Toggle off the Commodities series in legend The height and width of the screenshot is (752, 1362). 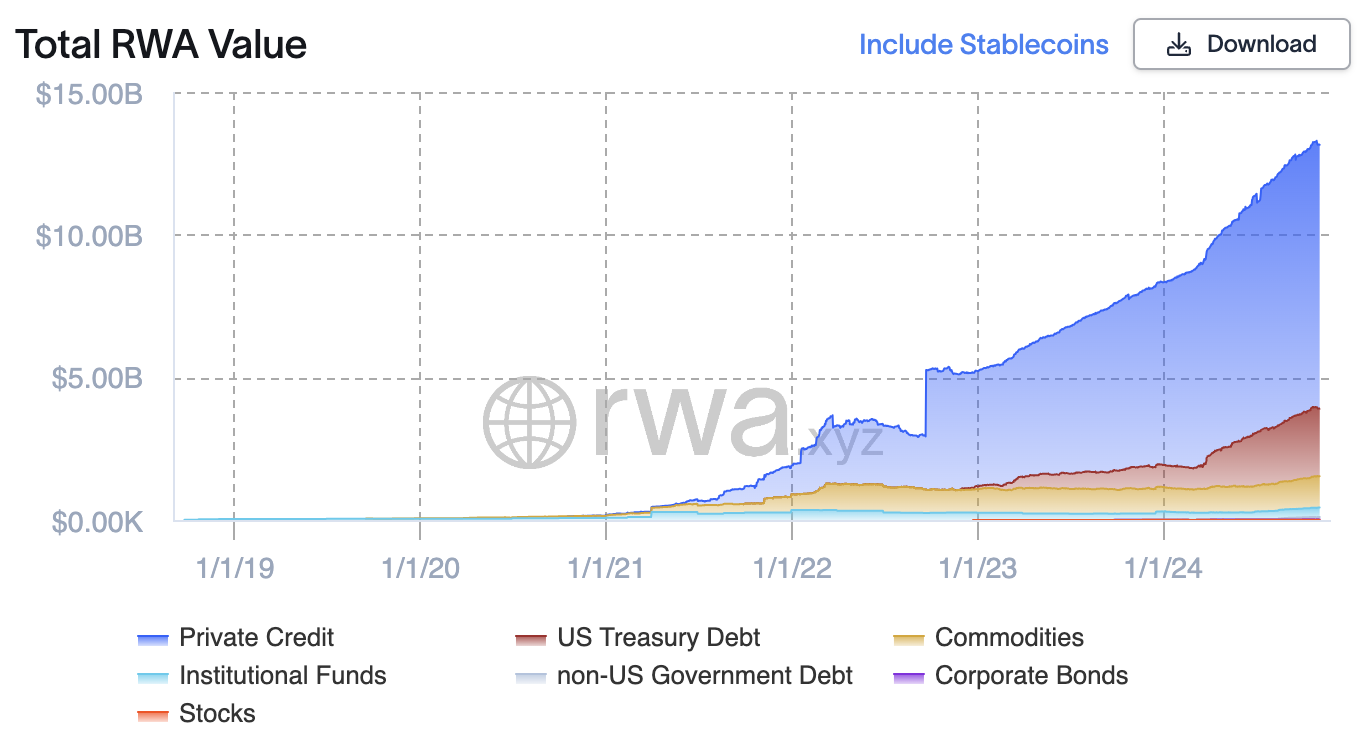(x=1008, y=637)
